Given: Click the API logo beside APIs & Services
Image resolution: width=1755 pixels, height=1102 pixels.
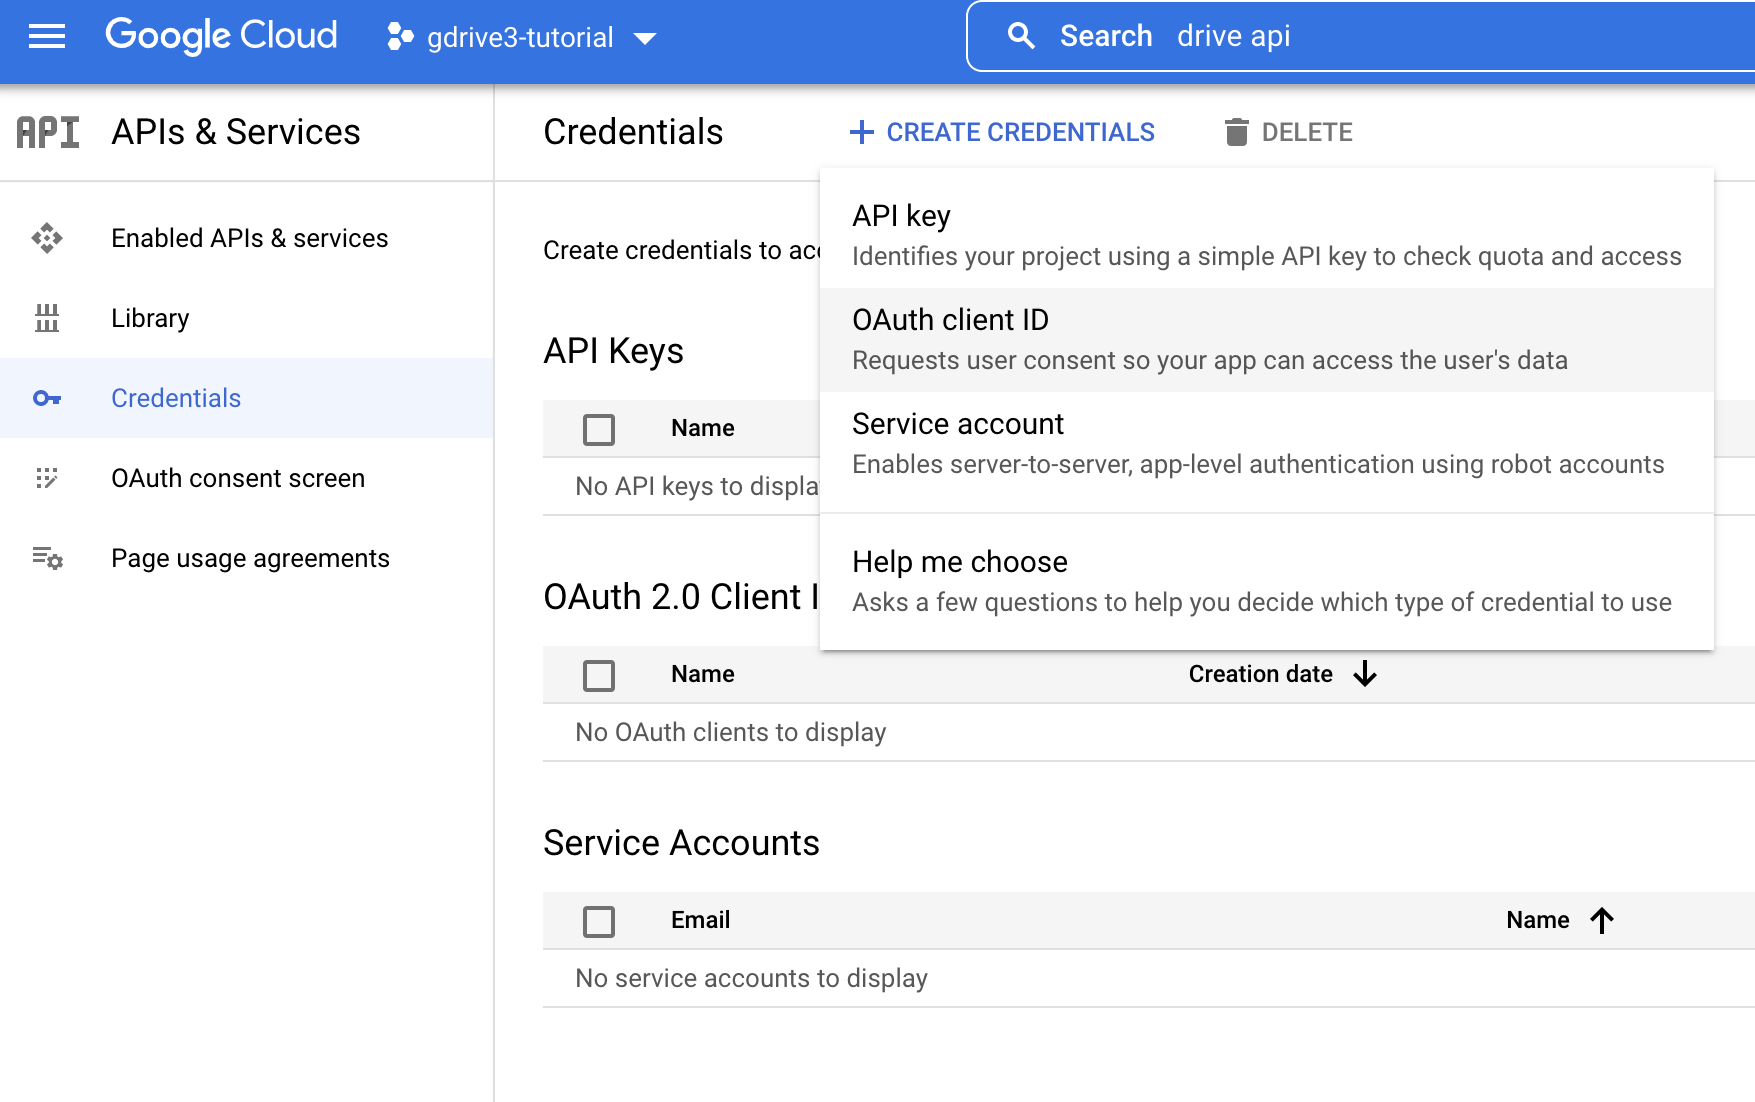Looking at the screenshot, I should [x=48, y=132].
